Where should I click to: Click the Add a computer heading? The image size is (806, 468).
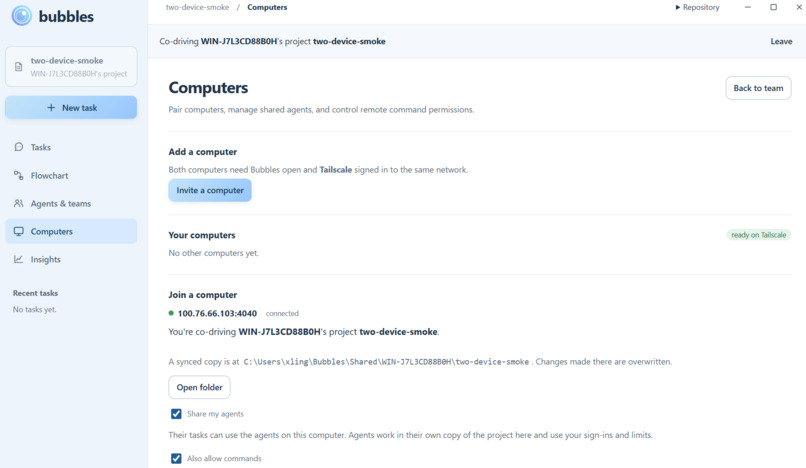[203, 152]
